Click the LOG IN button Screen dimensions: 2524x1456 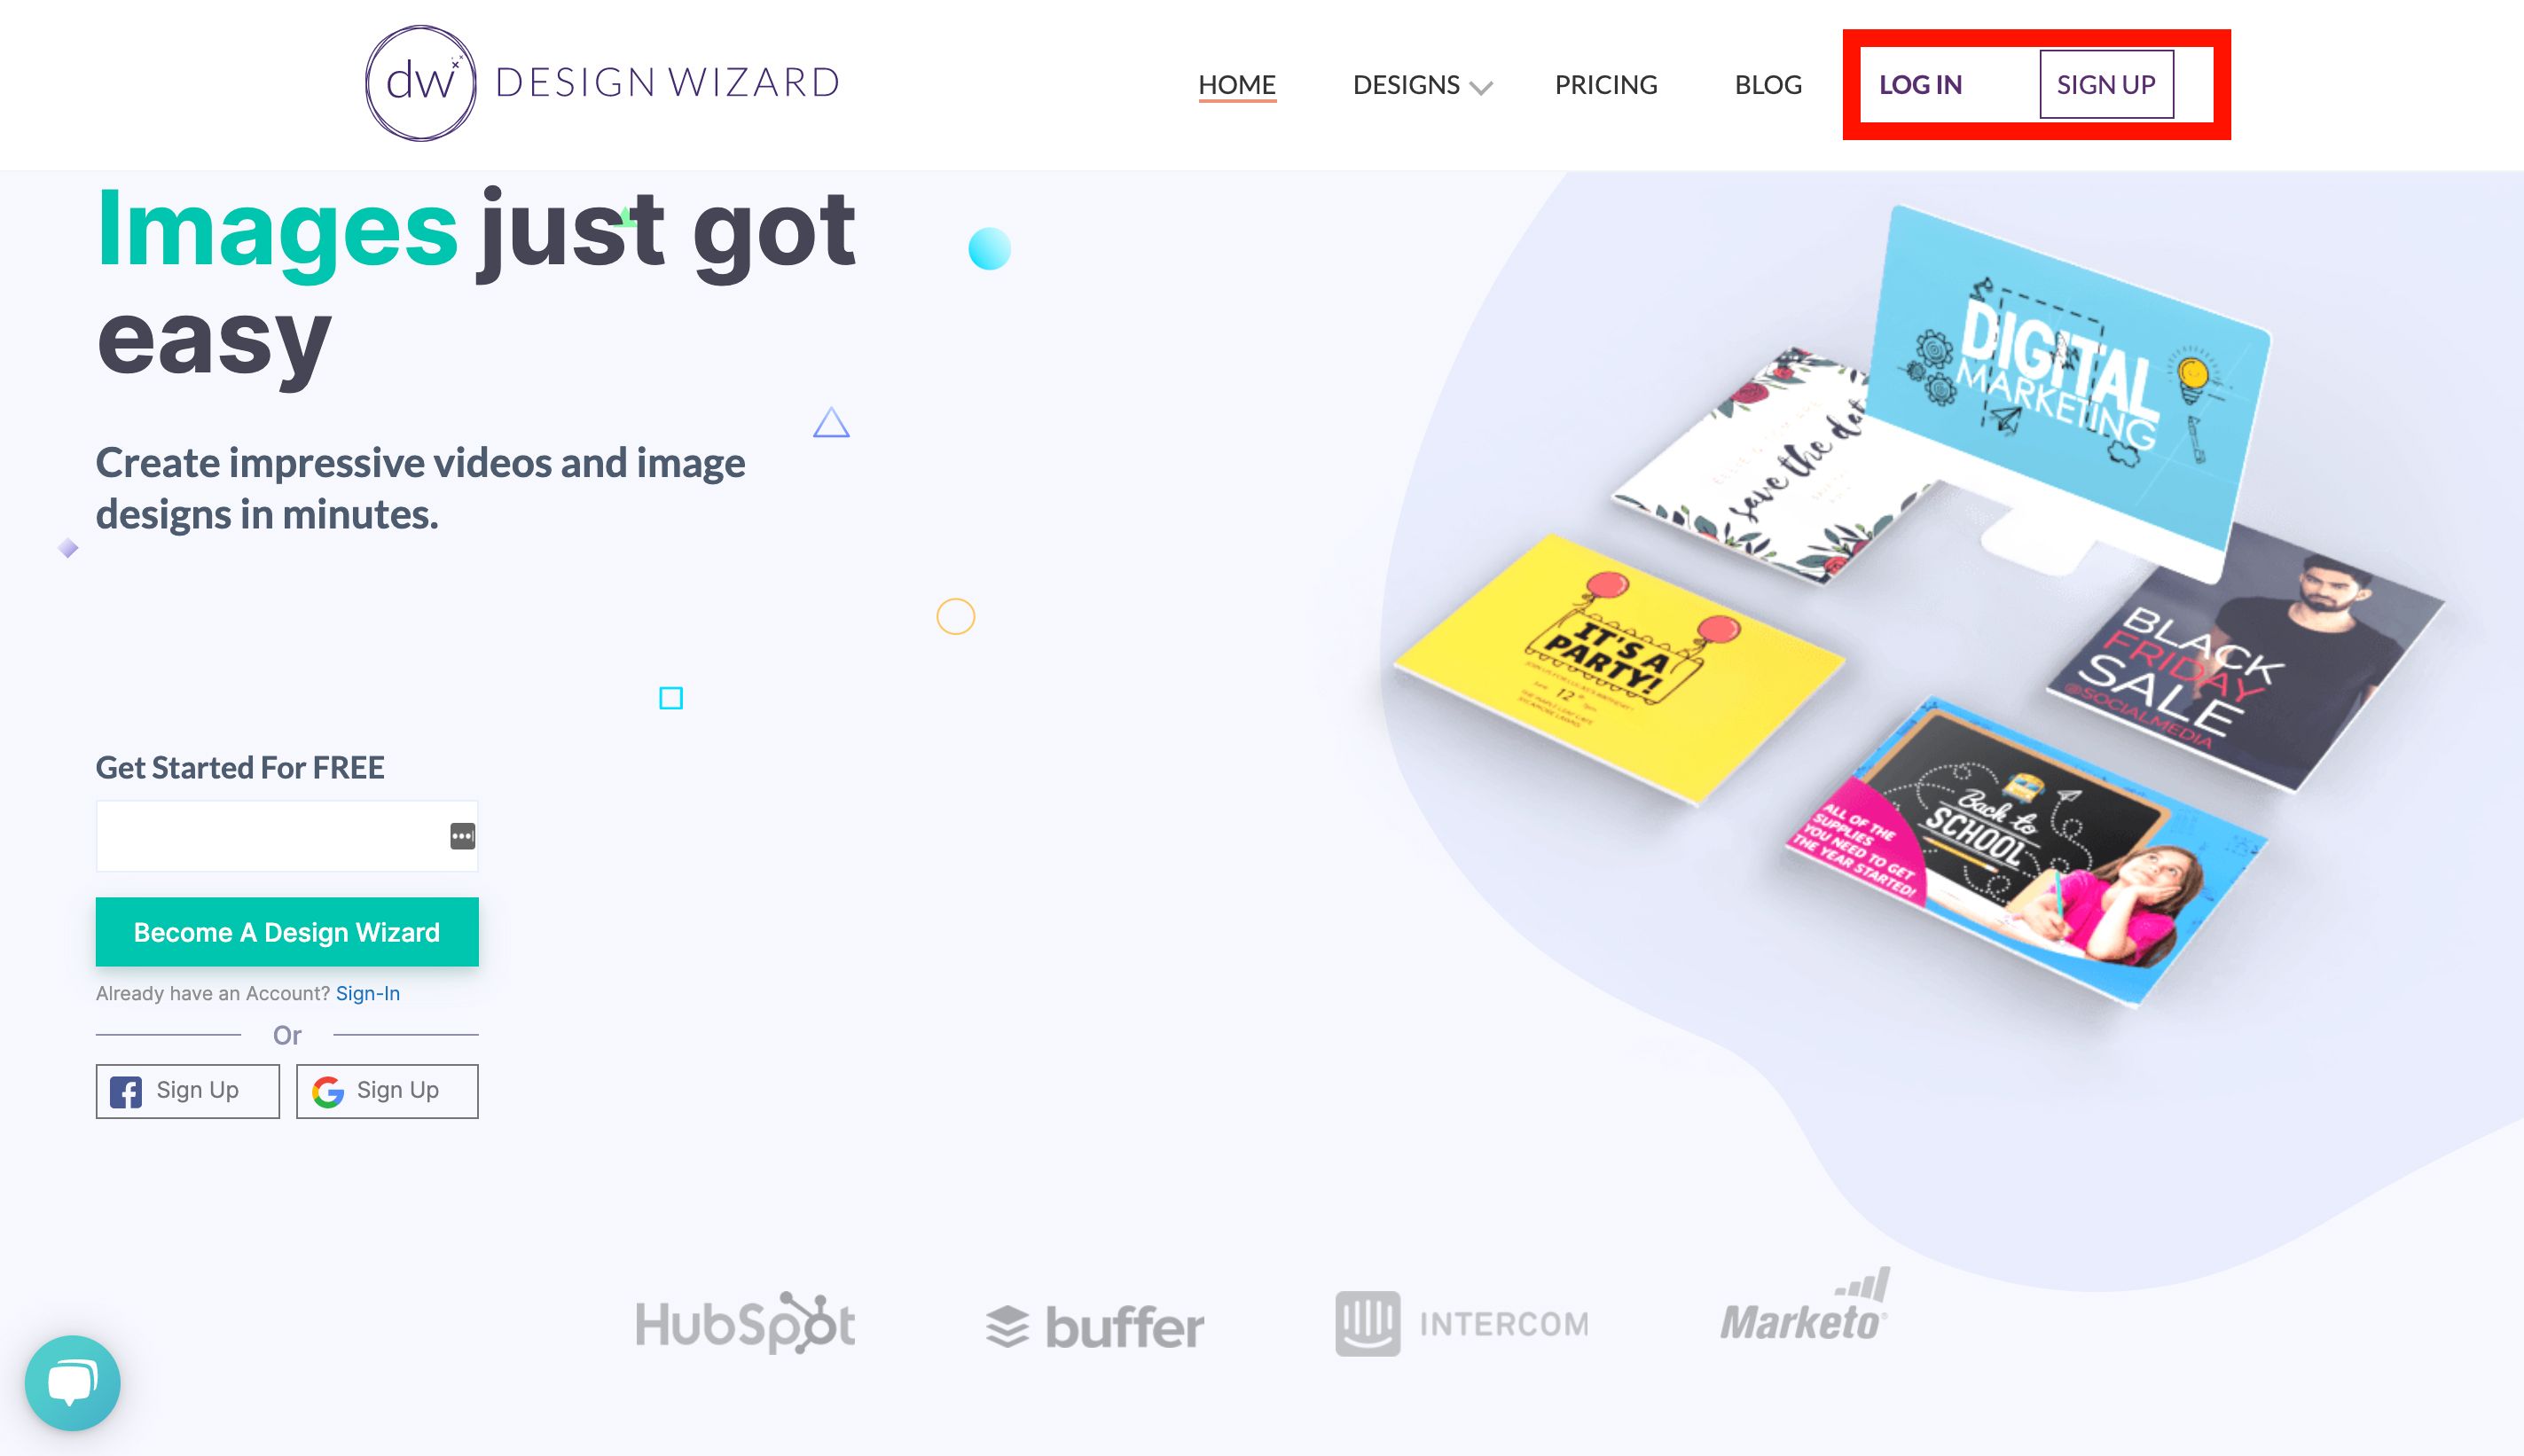click(1919, 82)
